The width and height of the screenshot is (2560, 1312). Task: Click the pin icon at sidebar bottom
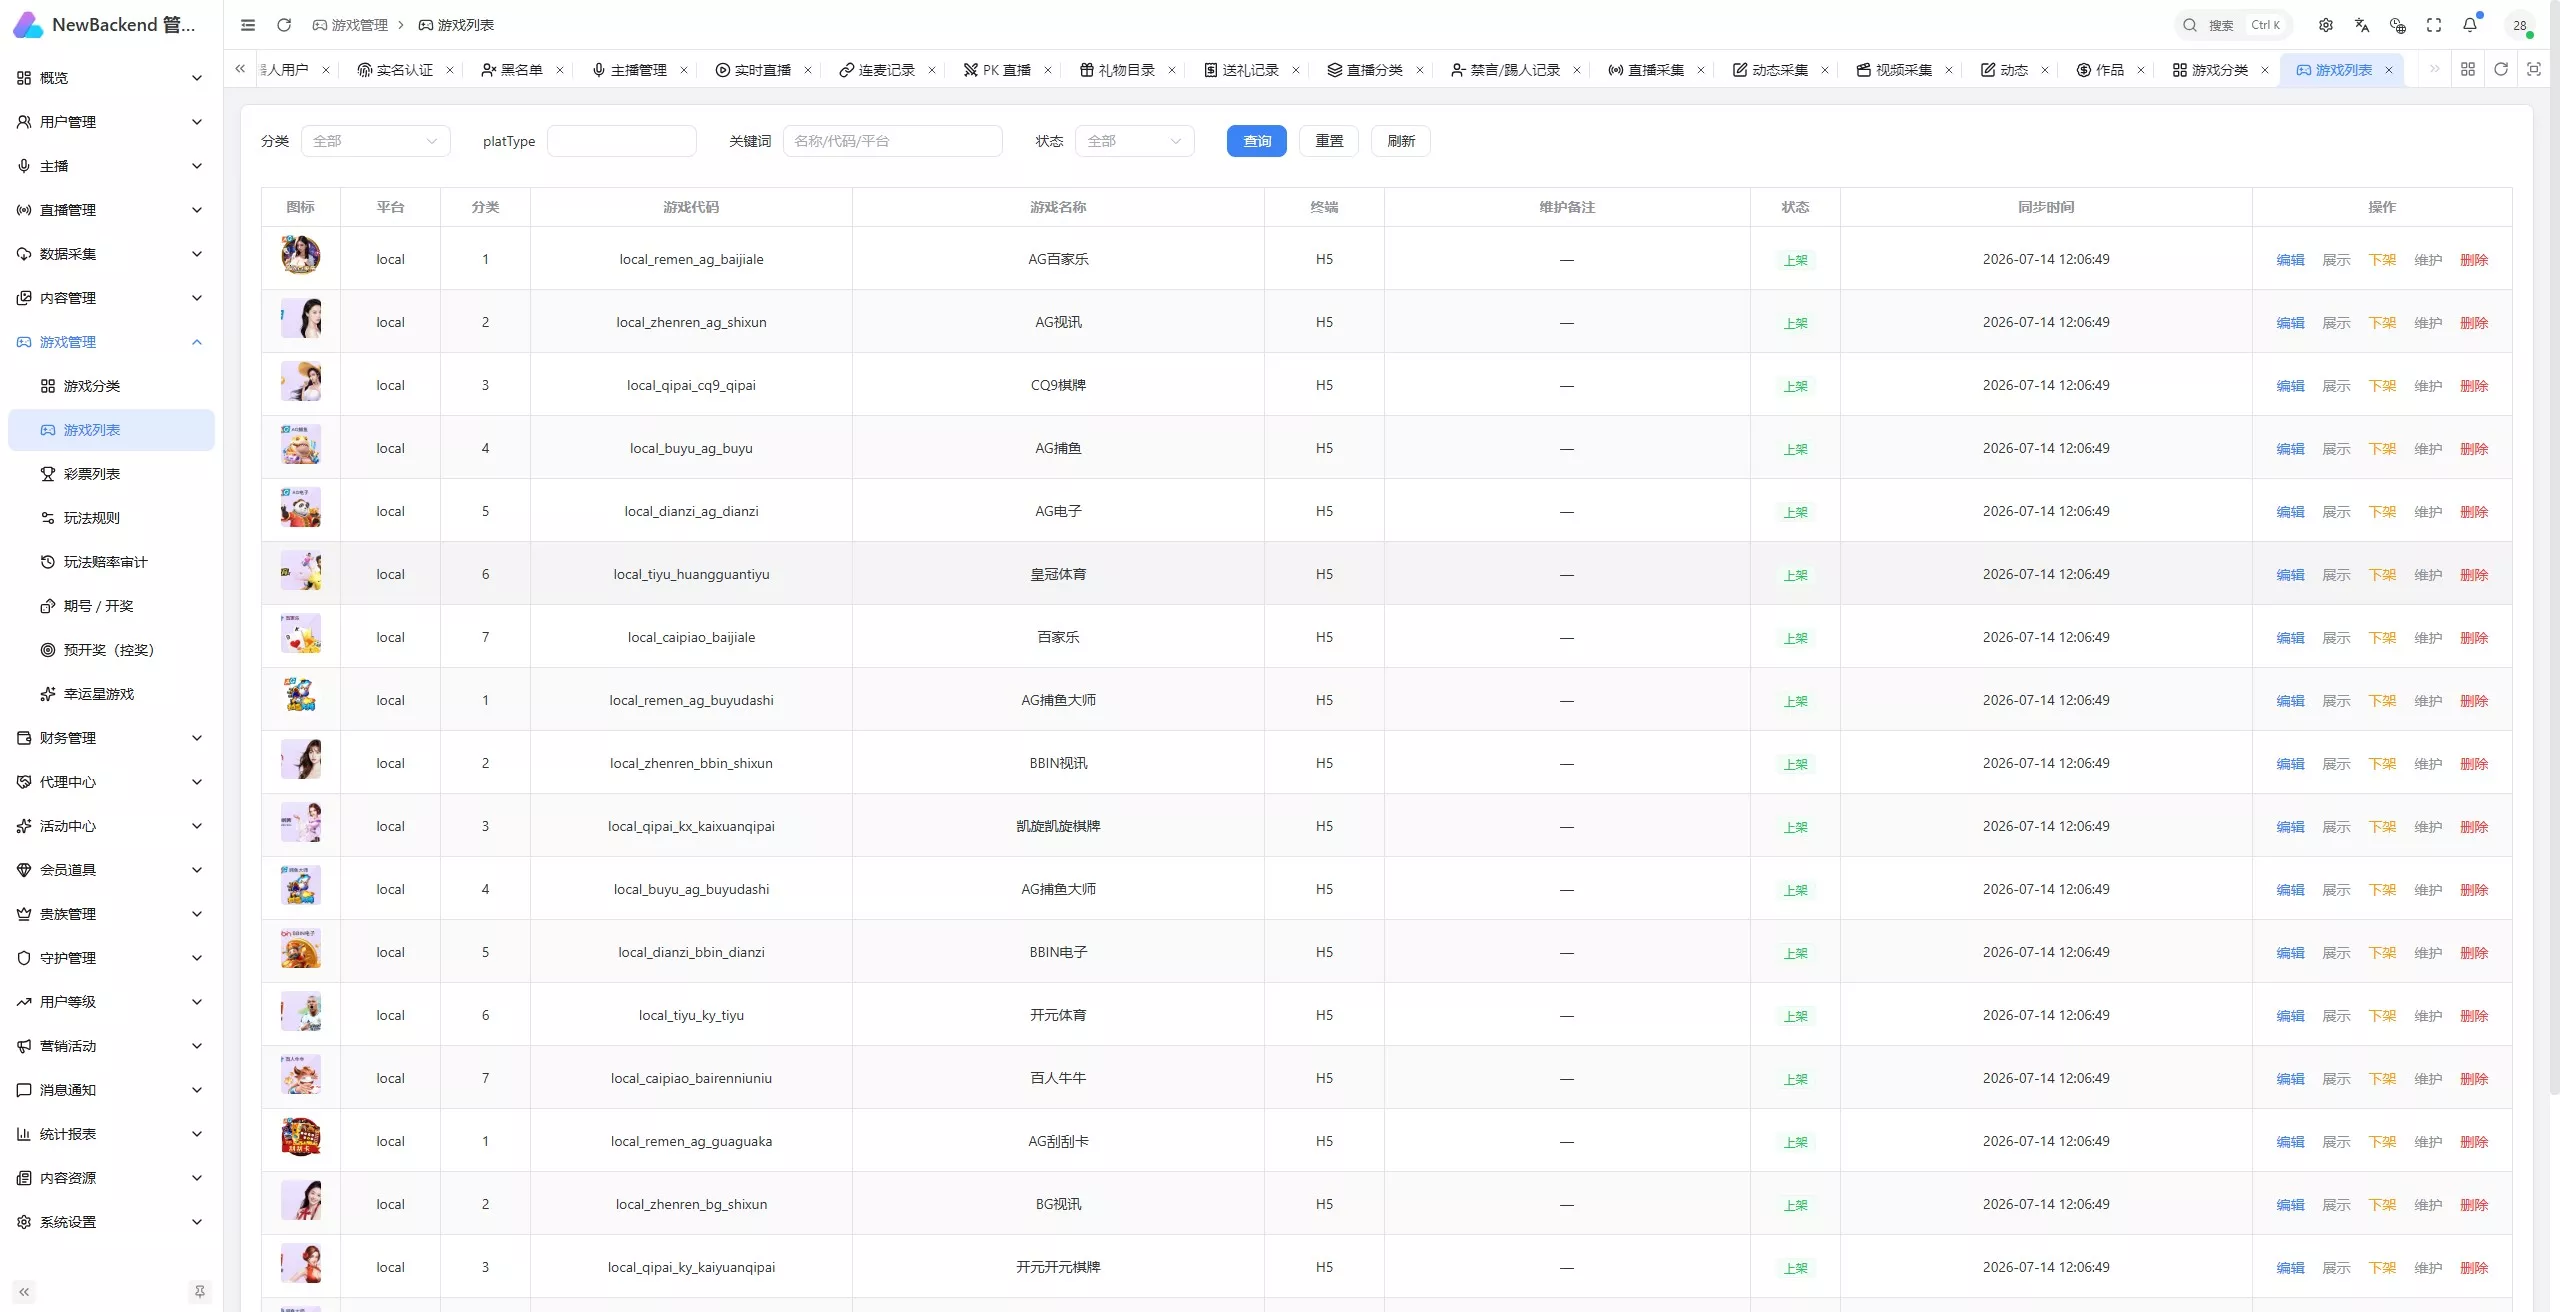(200, 1292)
